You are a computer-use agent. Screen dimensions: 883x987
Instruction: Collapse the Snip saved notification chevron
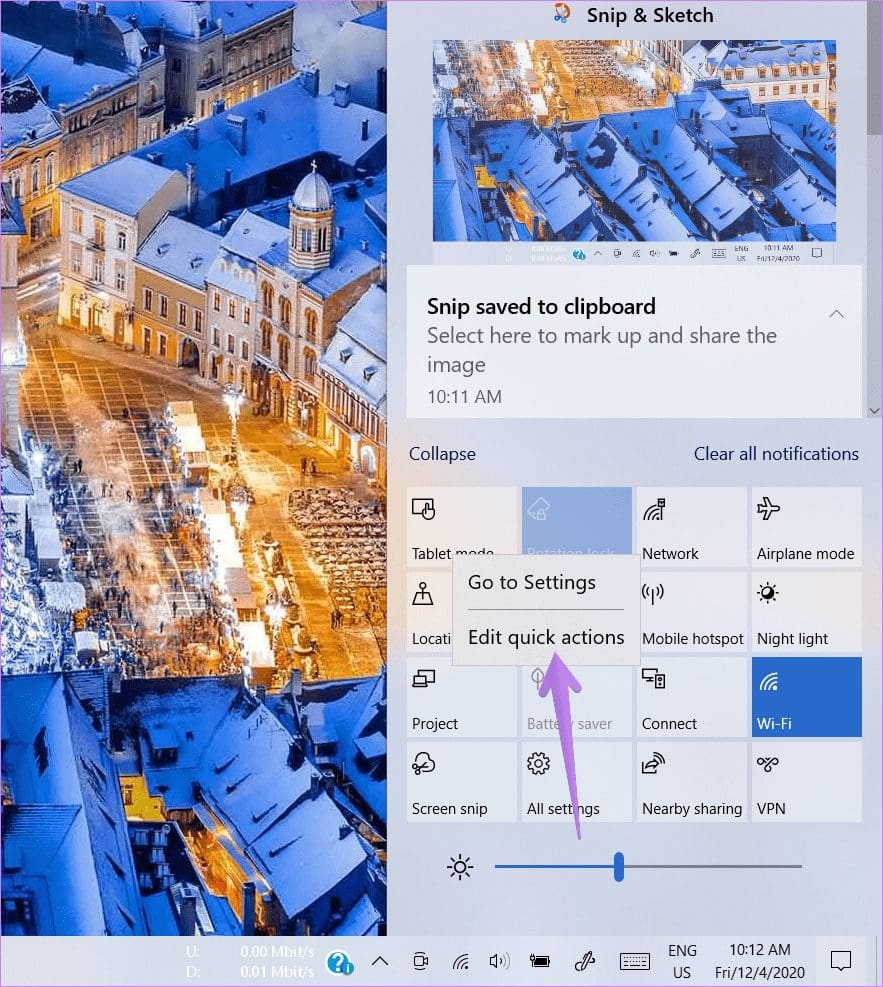tap(836, 314)
